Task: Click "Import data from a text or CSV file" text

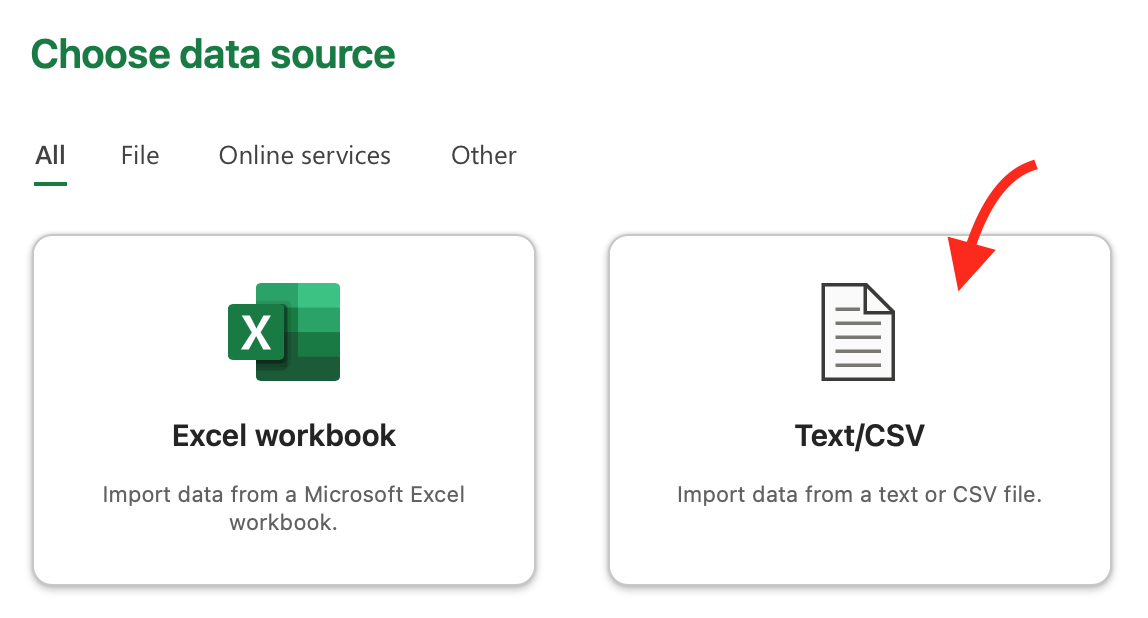Action: point(859,495)
